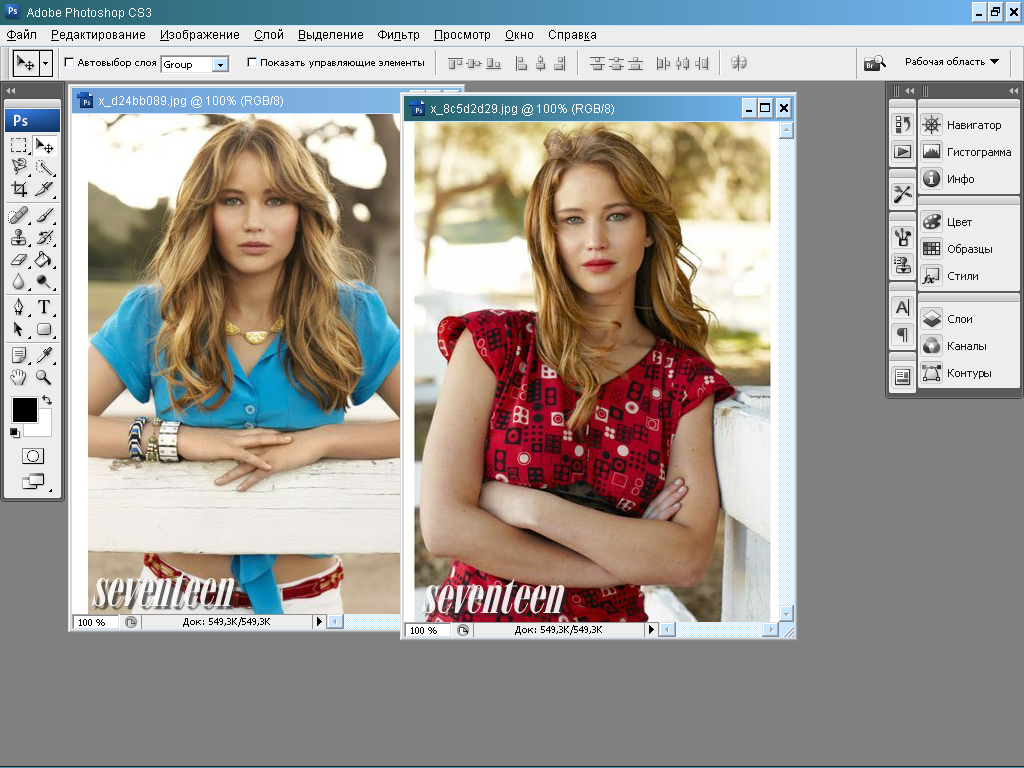Select the Lasso tool
Screen dimensions: 1024x768
pyautogui.click(x=19, y=167)
